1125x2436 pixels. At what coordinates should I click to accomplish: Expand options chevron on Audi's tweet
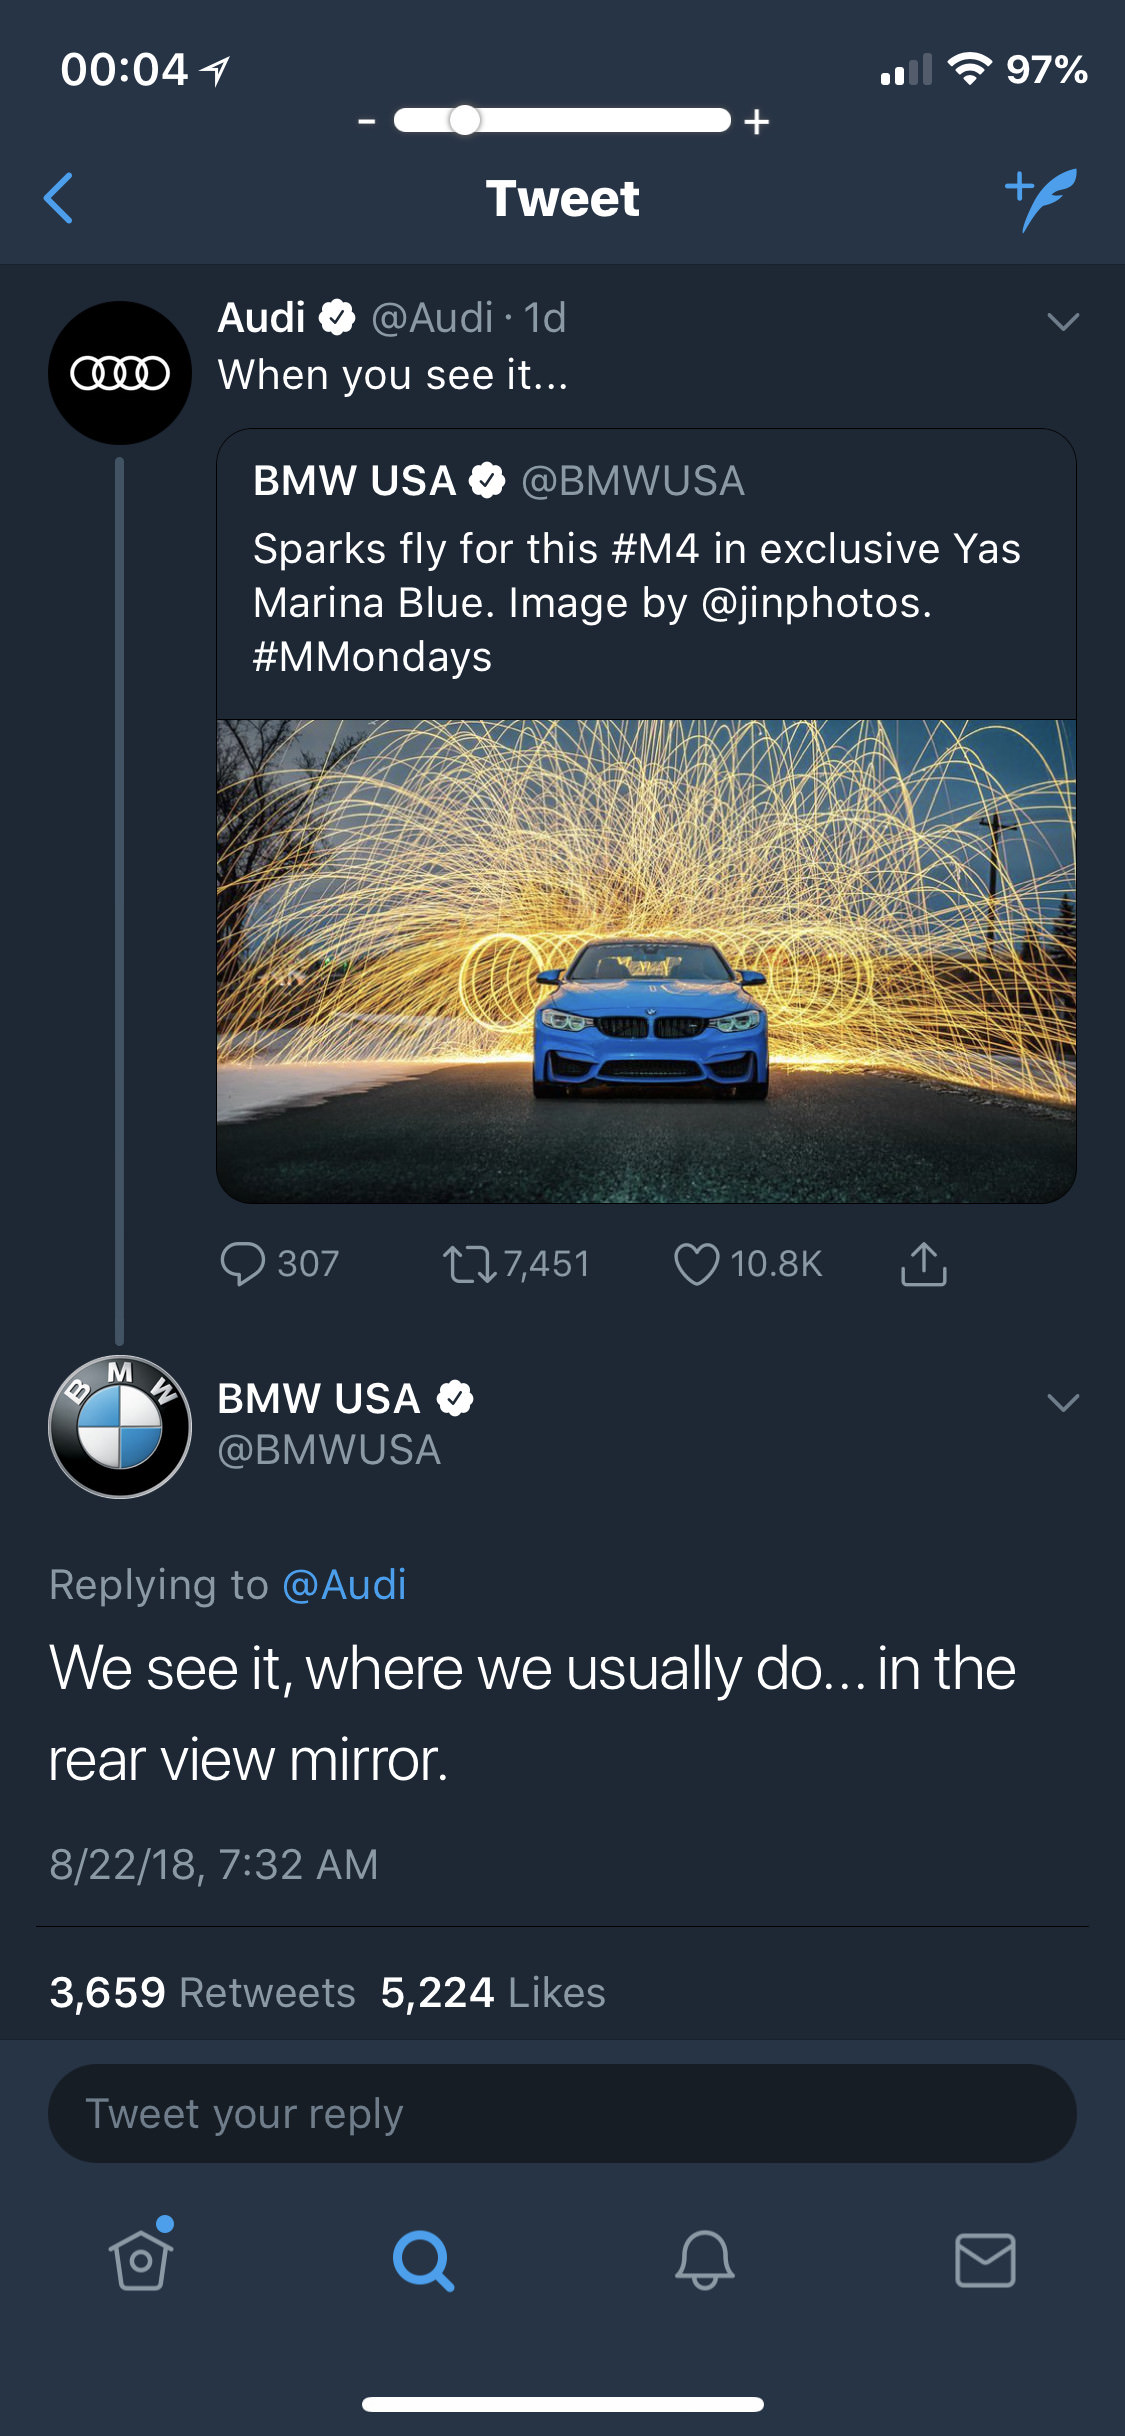[x=1062, y=321]
